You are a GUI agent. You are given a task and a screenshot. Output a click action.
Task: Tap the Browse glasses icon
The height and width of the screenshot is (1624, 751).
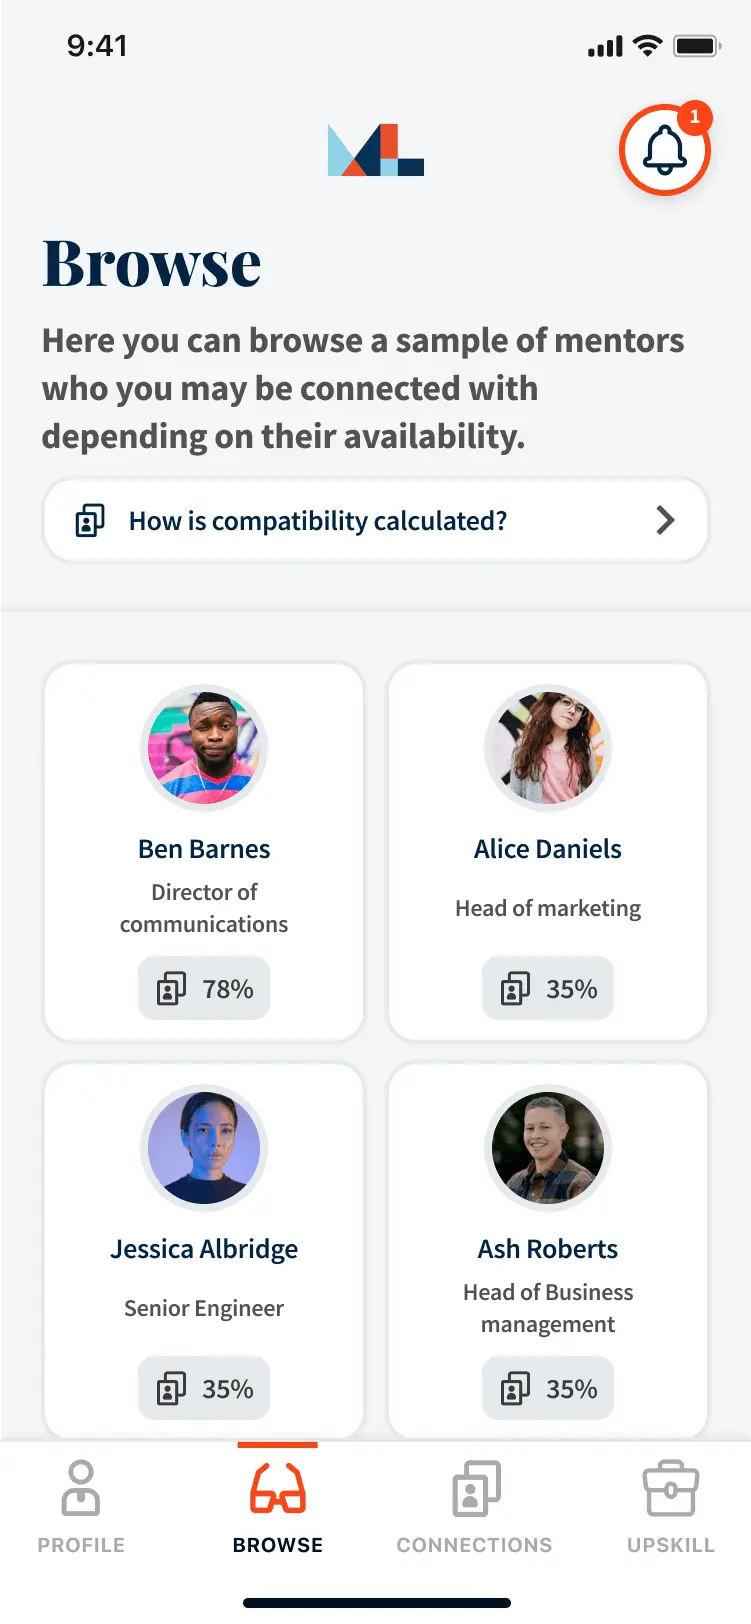278,1488
